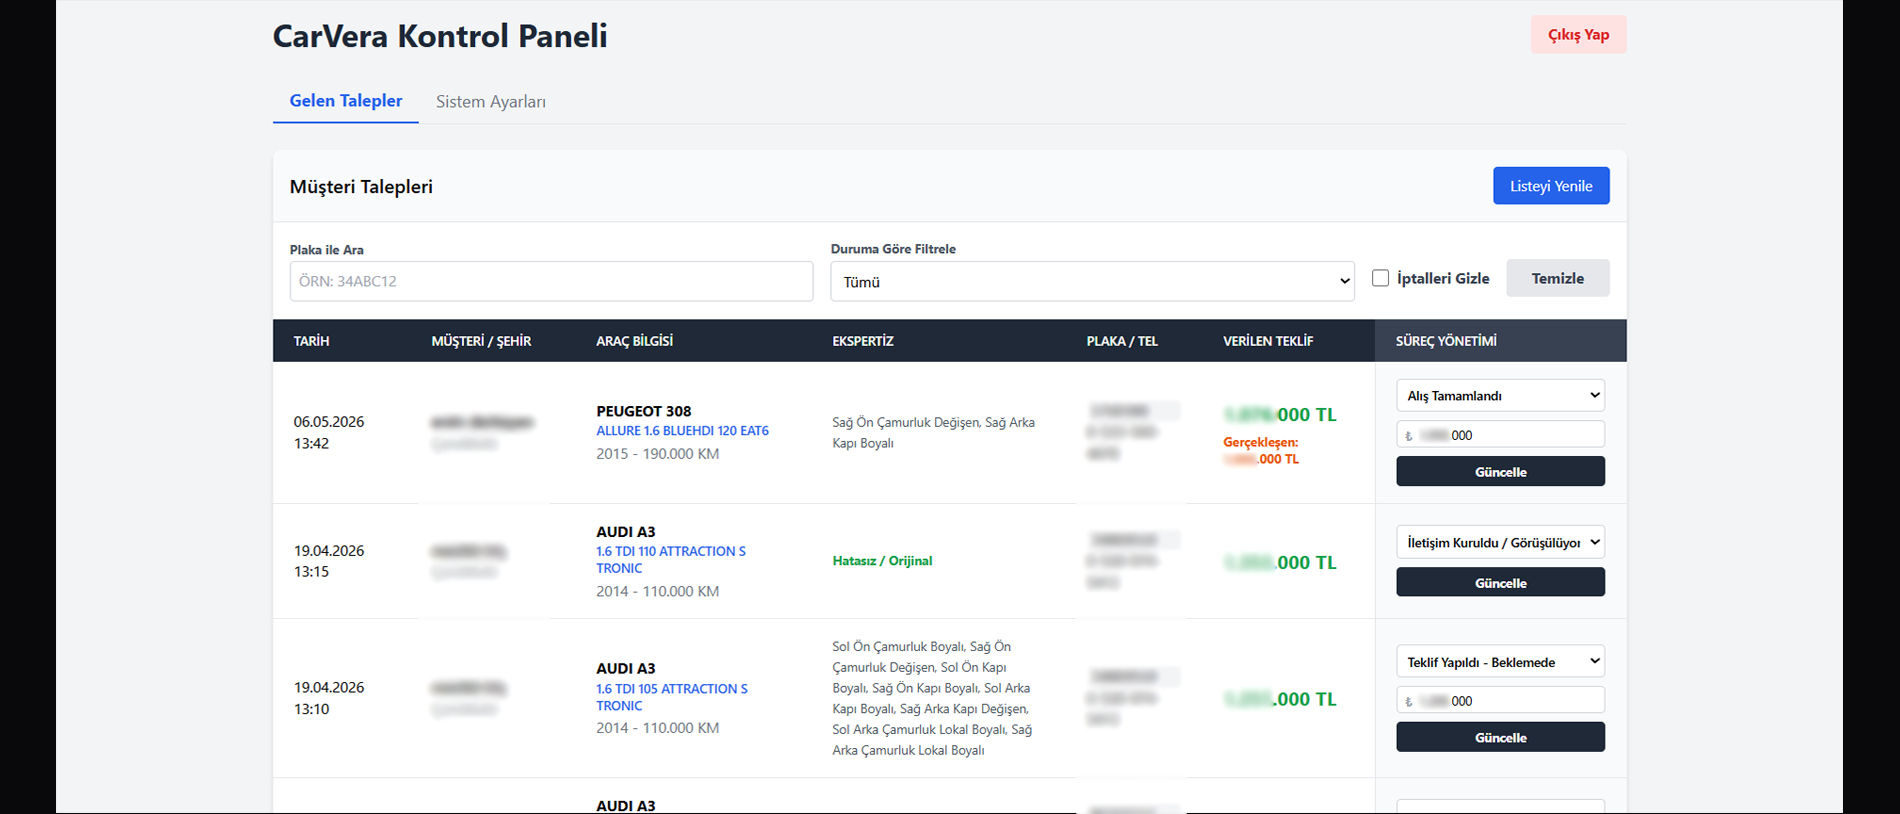Viewport: 1900px width, 814px height.
Task: Click the price field in 19.04.2026 13:10 row
Action: pos(1500,701)
